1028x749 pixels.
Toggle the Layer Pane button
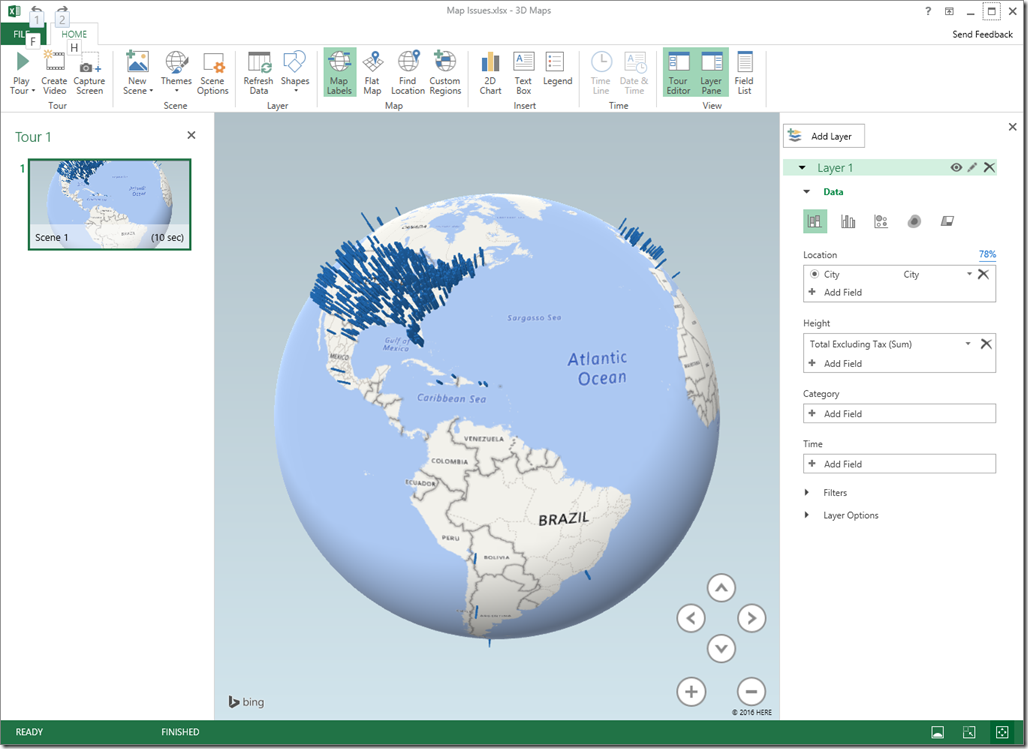tap(711, 73)
